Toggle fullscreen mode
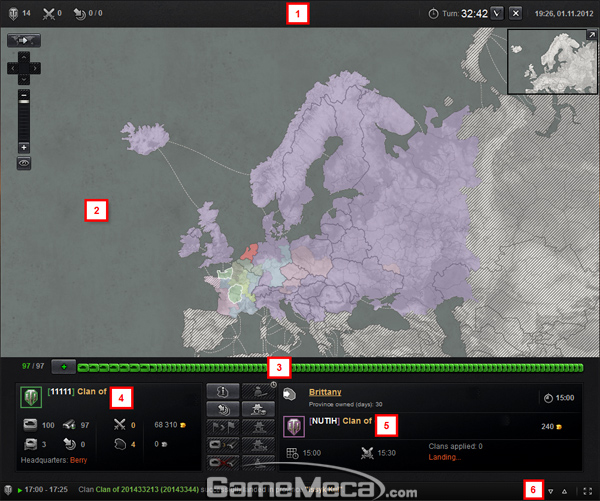This screenshot has height=501, width=600. pyautogui.click(x=587, y=491)
